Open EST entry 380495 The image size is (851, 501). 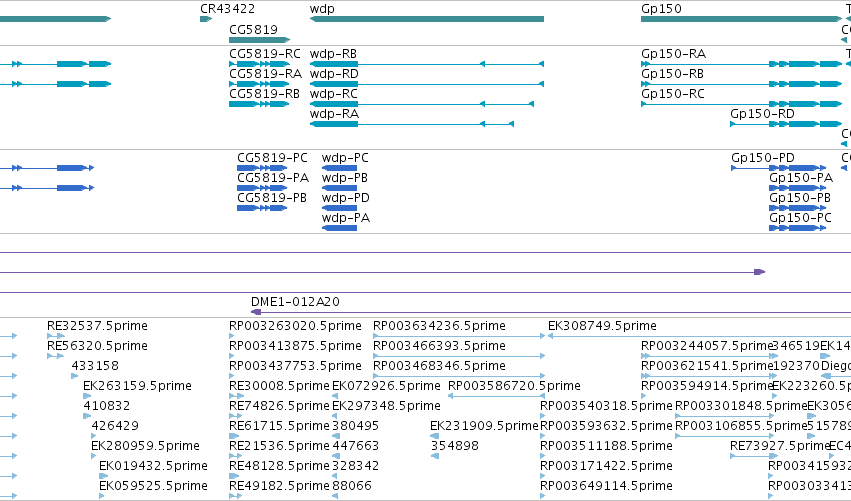(x=355, y=426)
